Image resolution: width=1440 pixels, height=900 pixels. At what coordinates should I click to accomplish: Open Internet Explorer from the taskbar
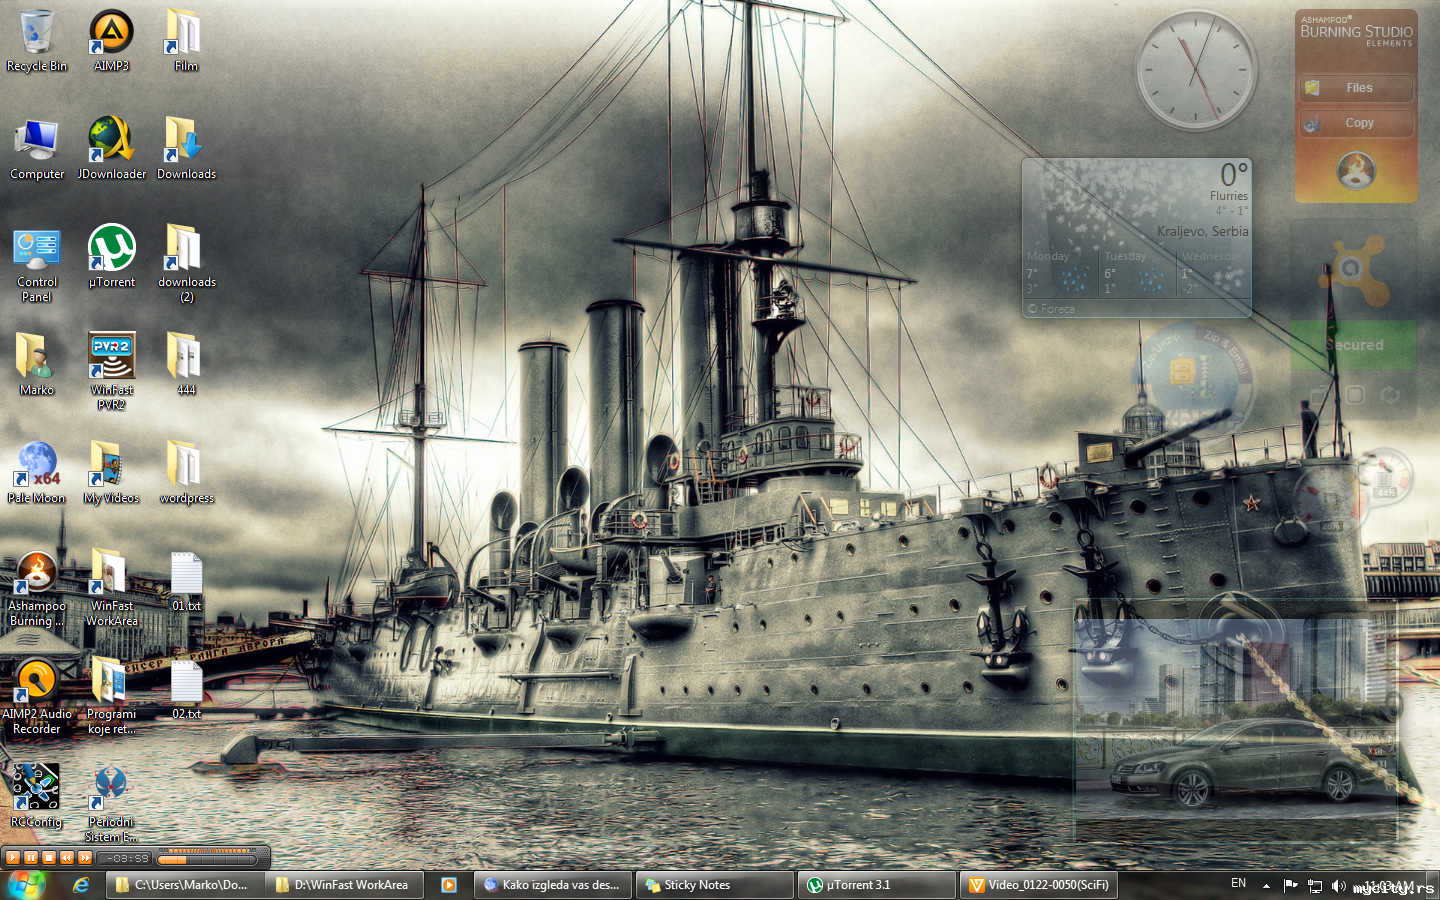pyautogui.click(x=81, y=885)
